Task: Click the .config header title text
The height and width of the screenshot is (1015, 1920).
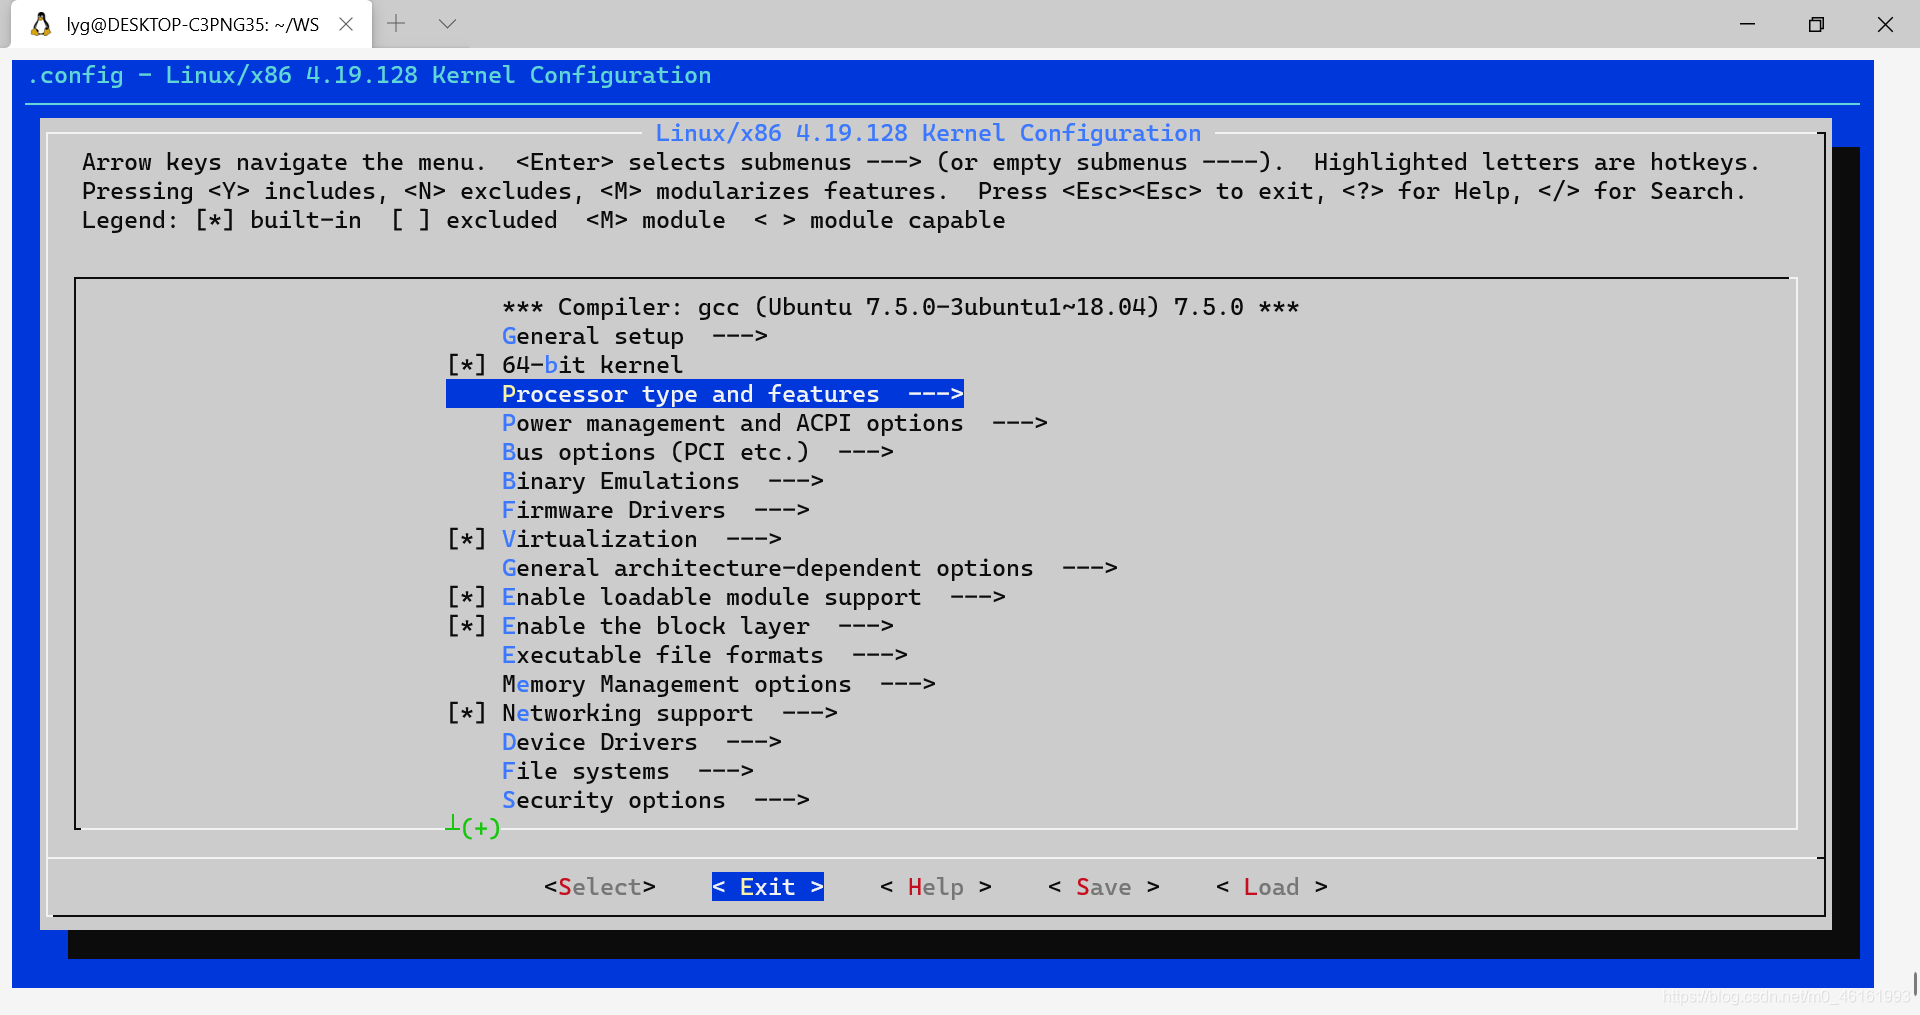Action: click(x=369, y=75)
